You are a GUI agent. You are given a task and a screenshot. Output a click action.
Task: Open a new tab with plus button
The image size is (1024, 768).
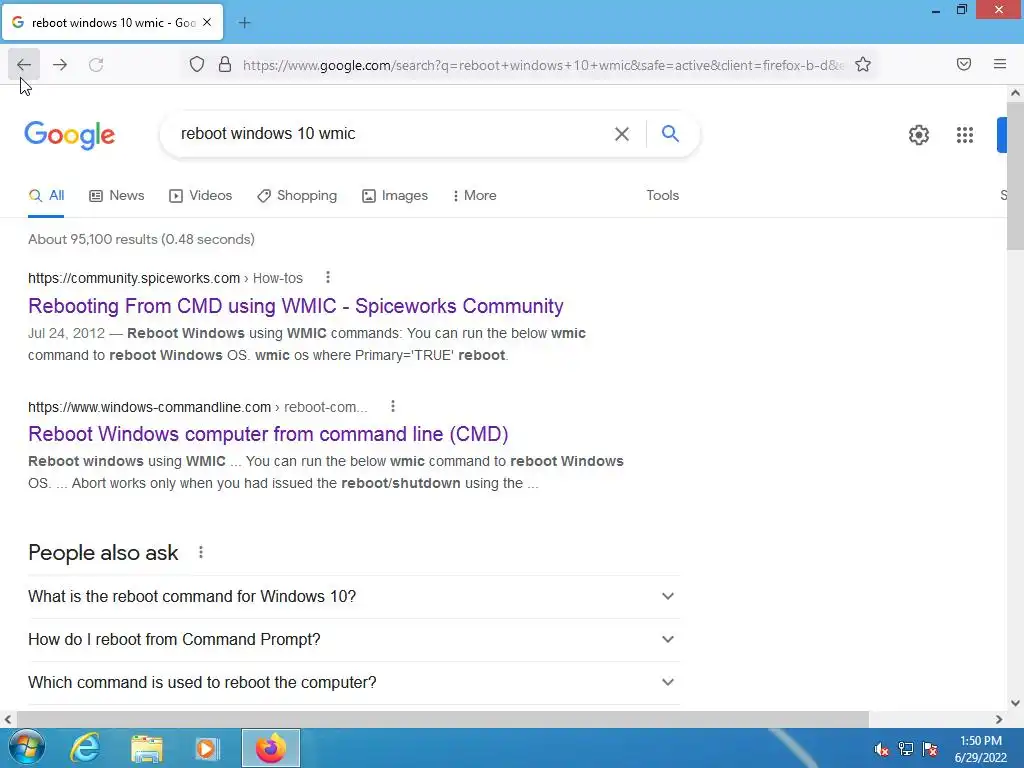(x=244, y=23)
